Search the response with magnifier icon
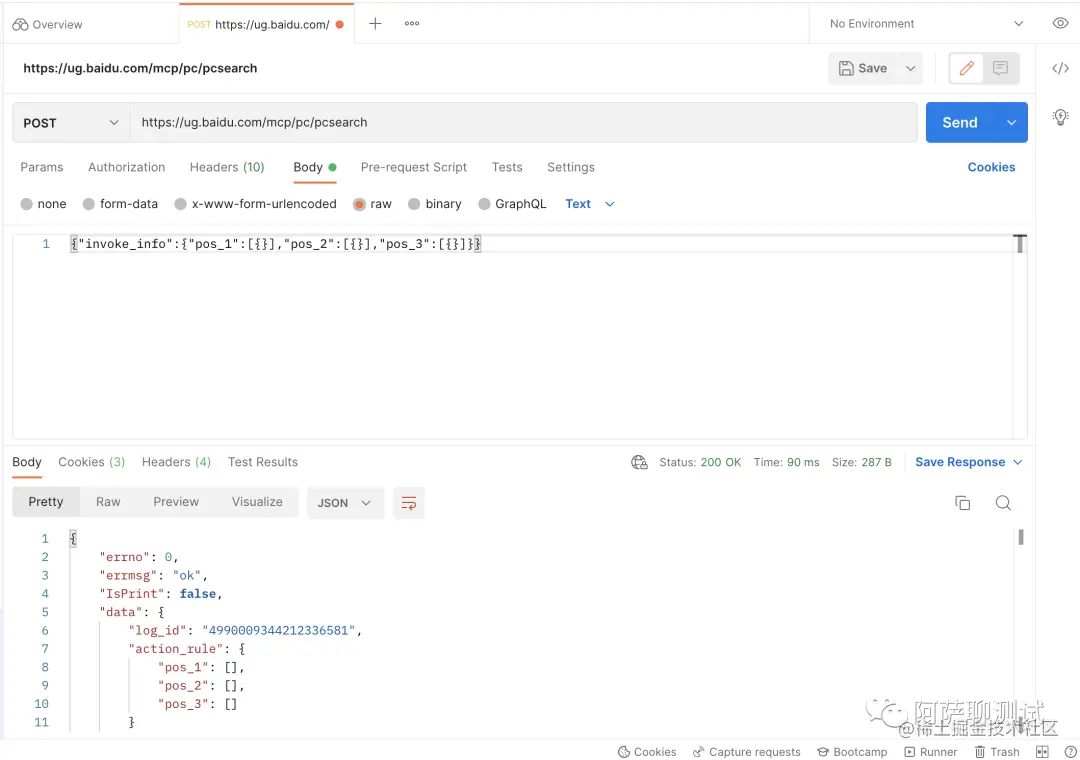This screenshot has width=1080, height=760. click(x=1003, y=503)
